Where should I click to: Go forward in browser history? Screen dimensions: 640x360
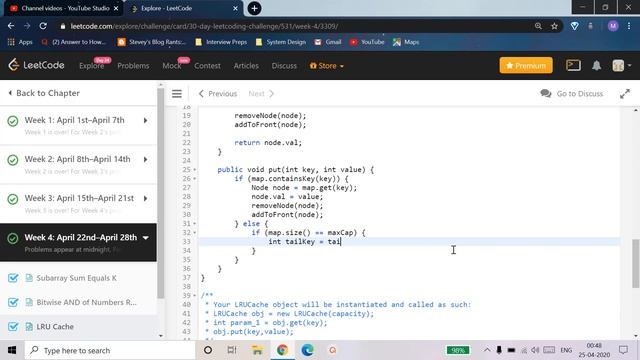pos(27,26)
